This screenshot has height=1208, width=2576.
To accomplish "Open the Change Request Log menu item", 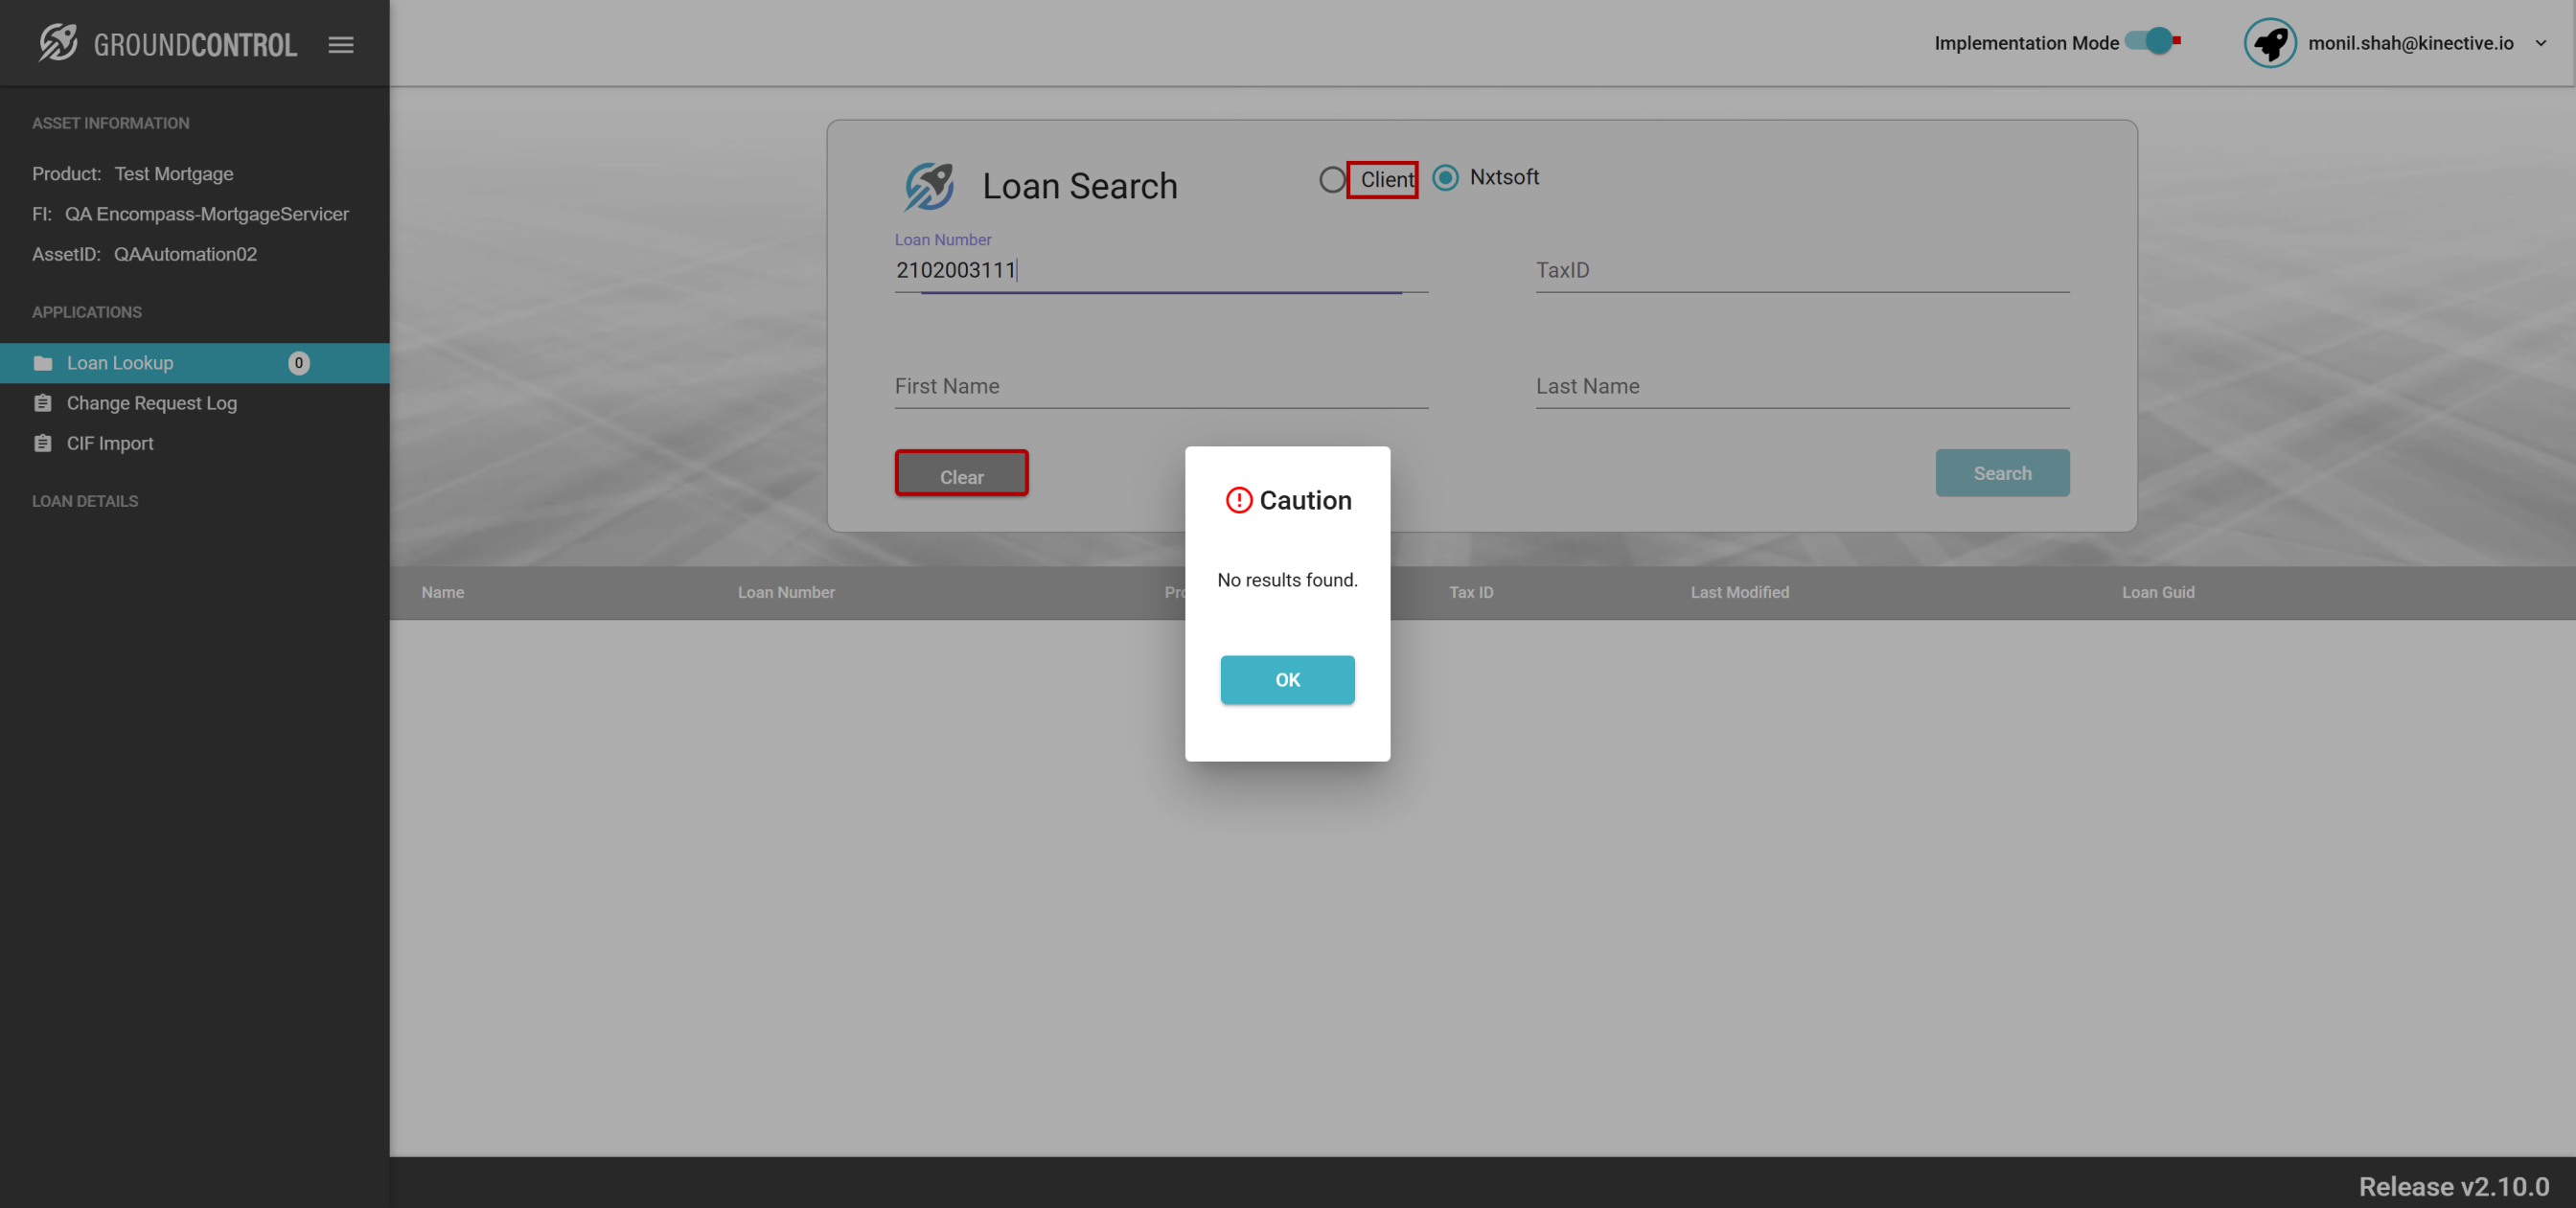I will click(x=152, y=403).
